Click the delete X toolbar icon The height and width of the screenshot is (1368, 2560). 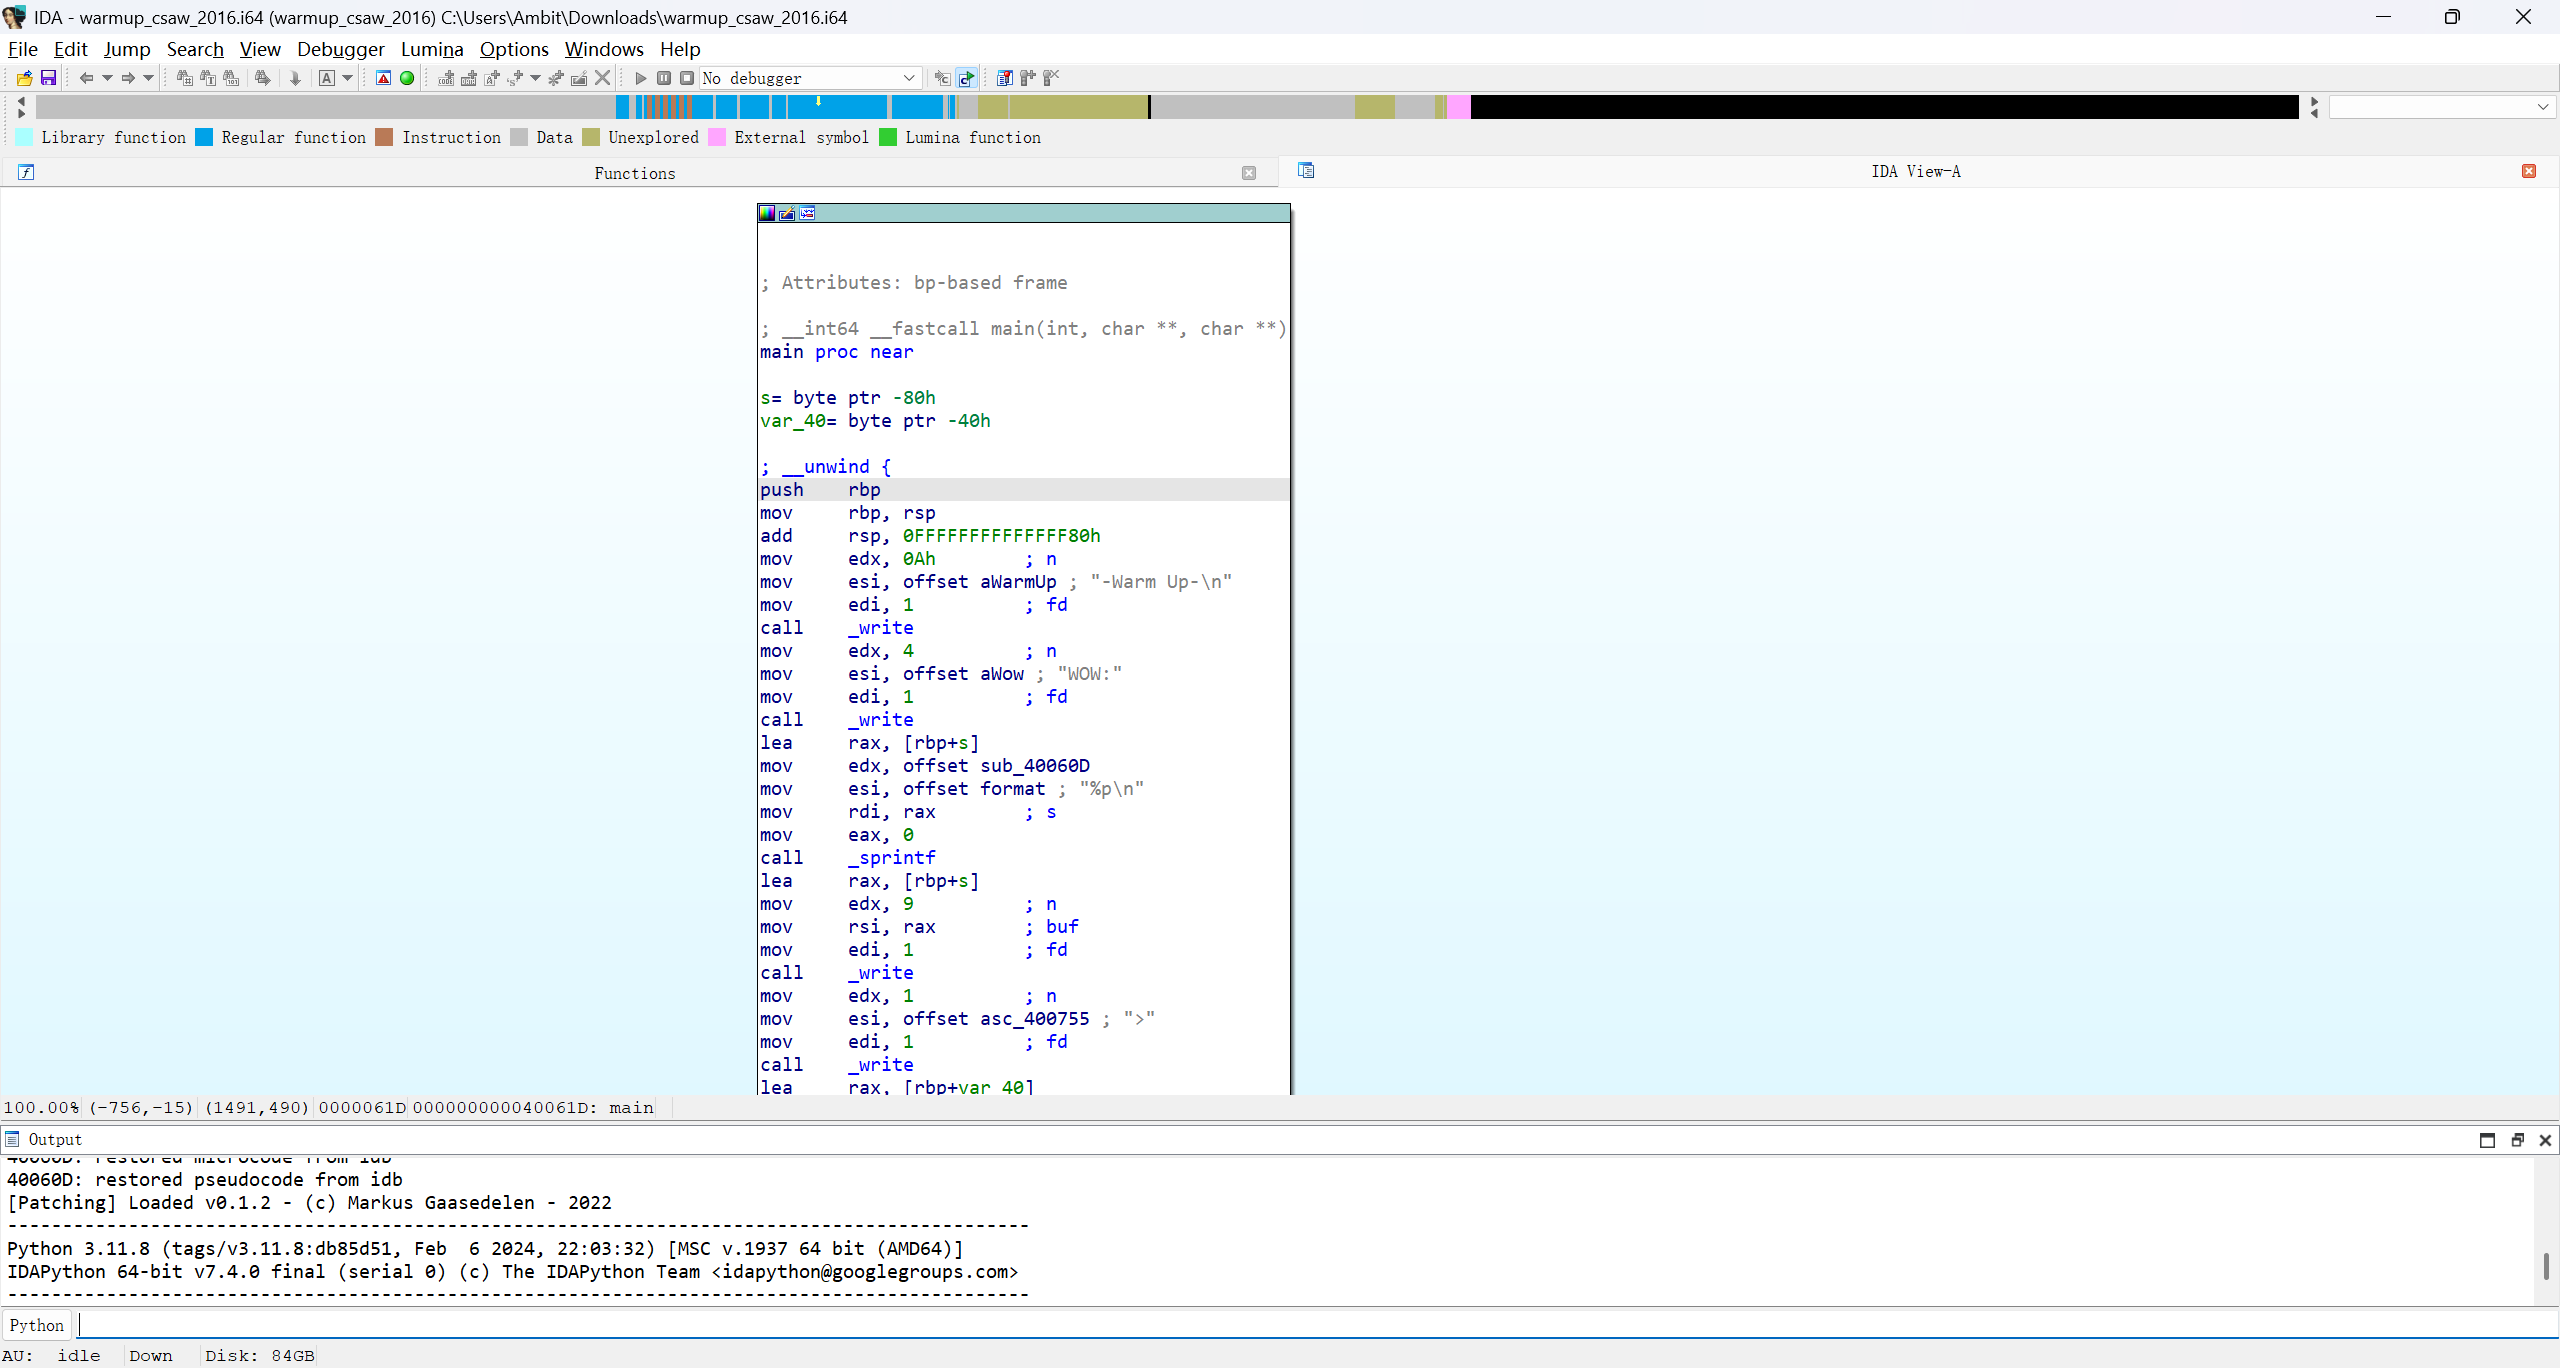(x=602, y=78)
